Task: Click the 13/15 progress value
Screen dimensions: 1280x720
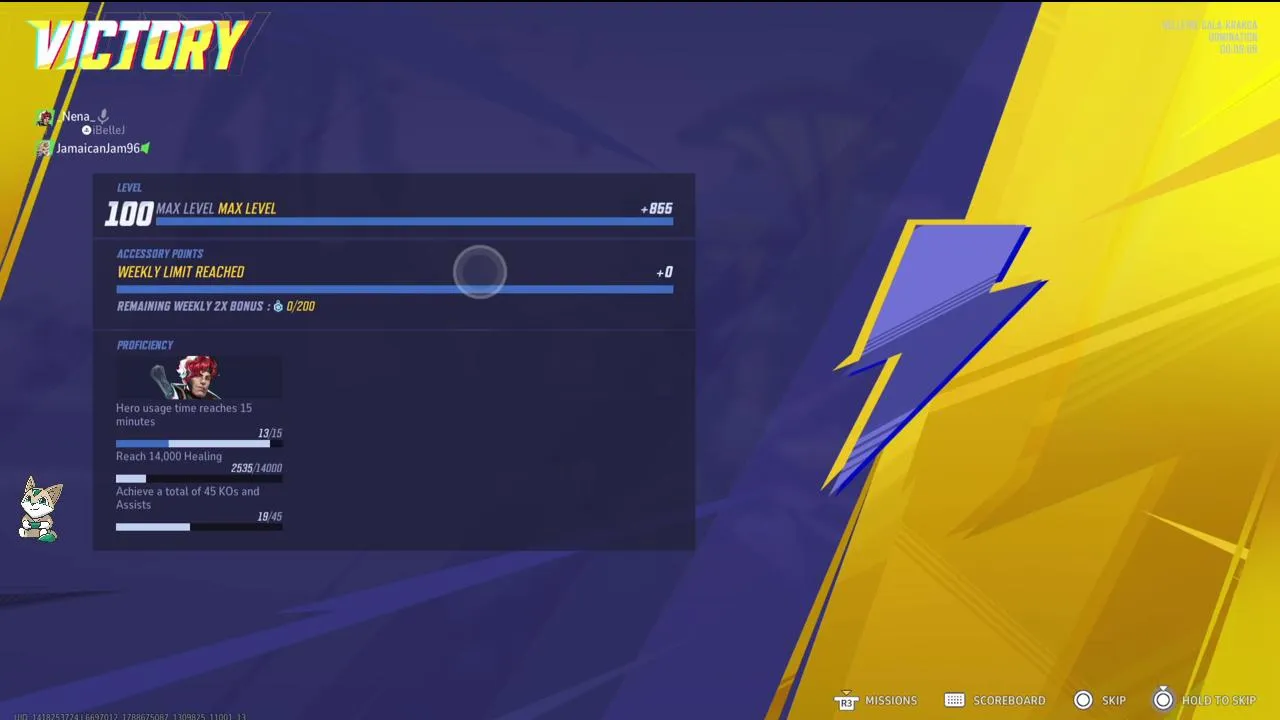Action: 270,433
